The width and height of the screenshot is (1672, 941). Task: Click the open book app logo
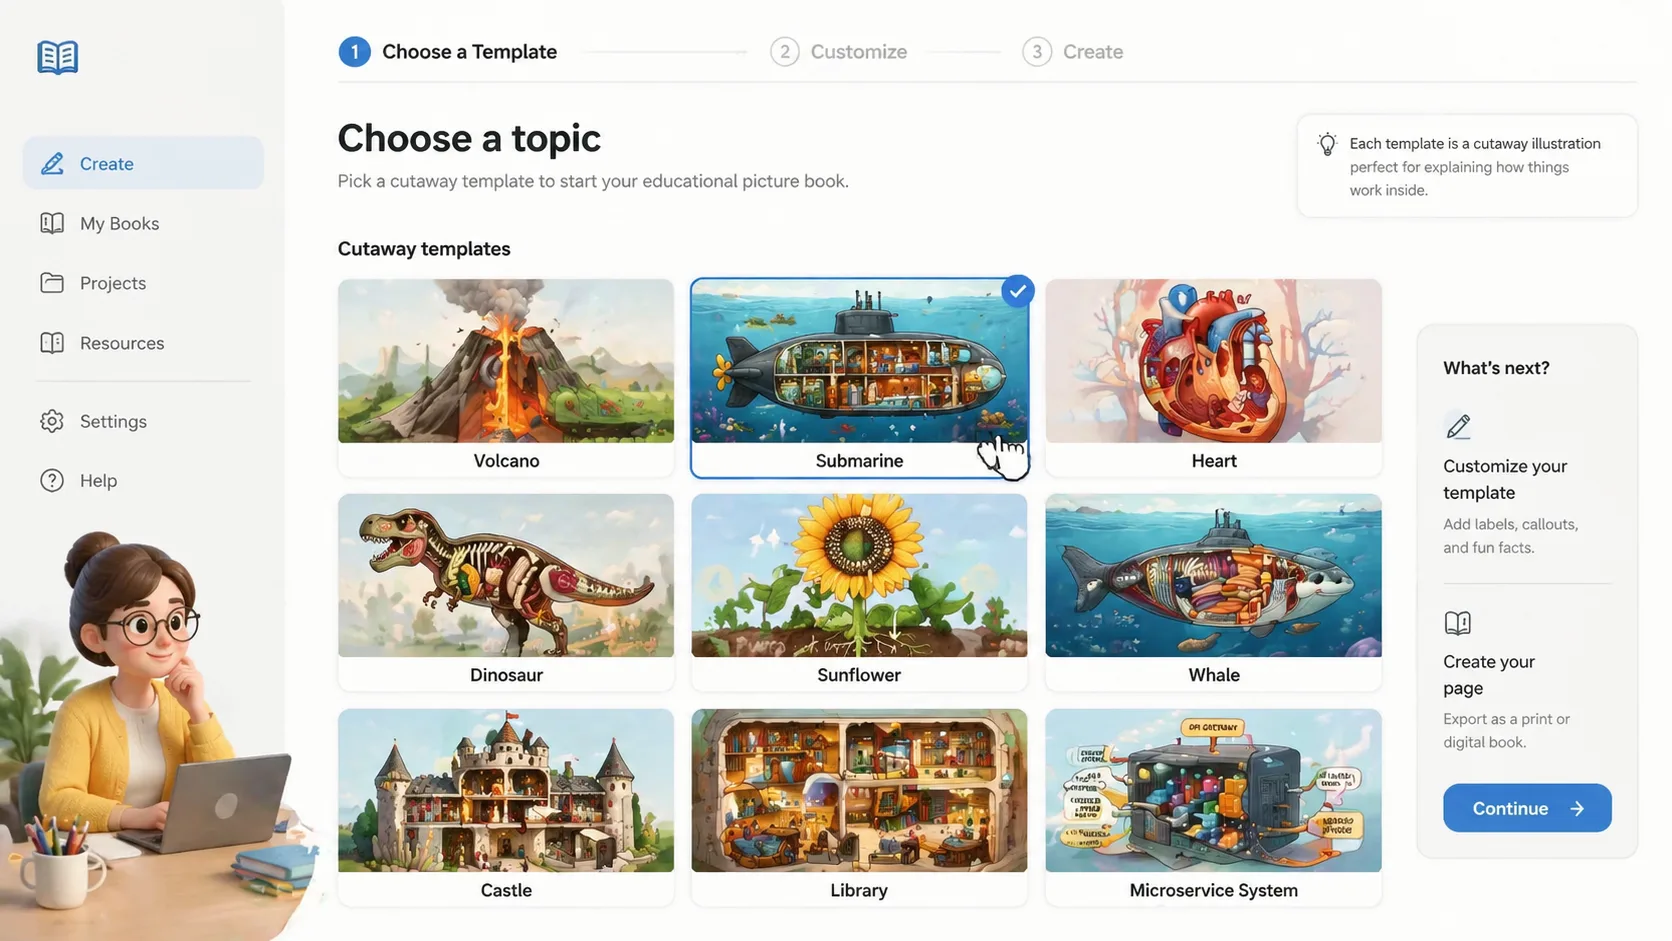point(58,57)
